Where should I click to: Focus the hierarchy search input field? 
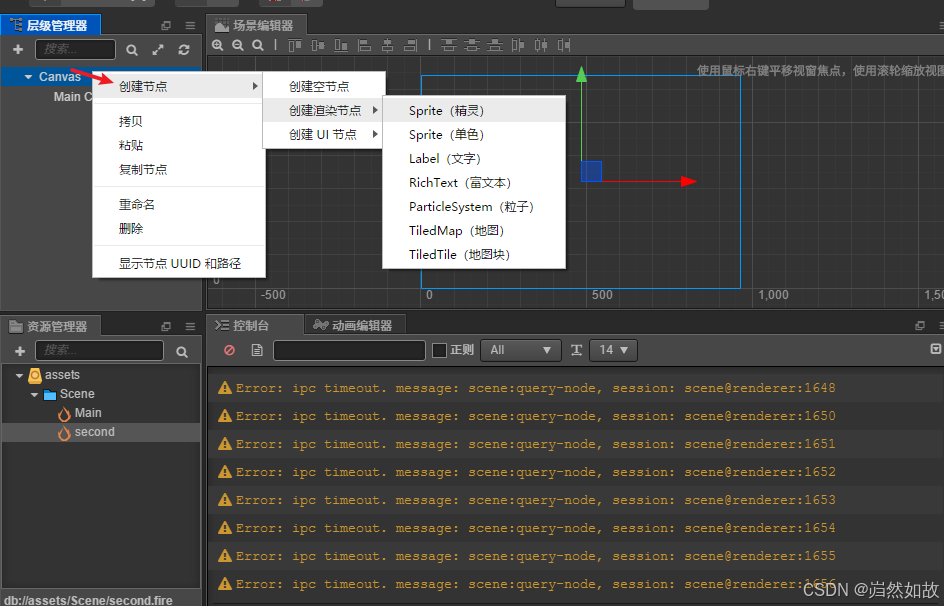click(x=75, y=49)
